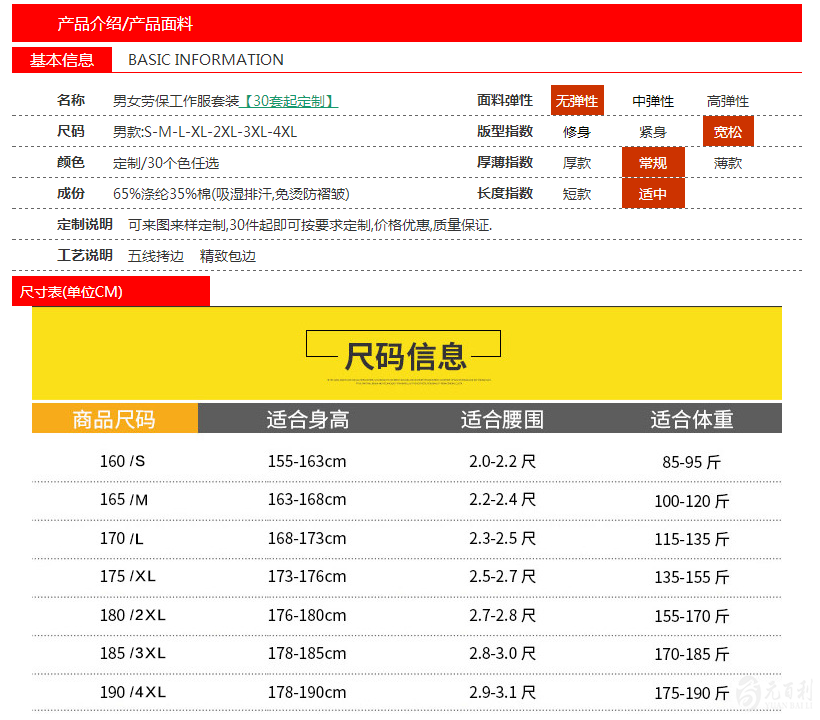Screen dimensions: 820x720
Task: Click the 2.0-2.2 尺 waist cell
Action: click(502, 461)
